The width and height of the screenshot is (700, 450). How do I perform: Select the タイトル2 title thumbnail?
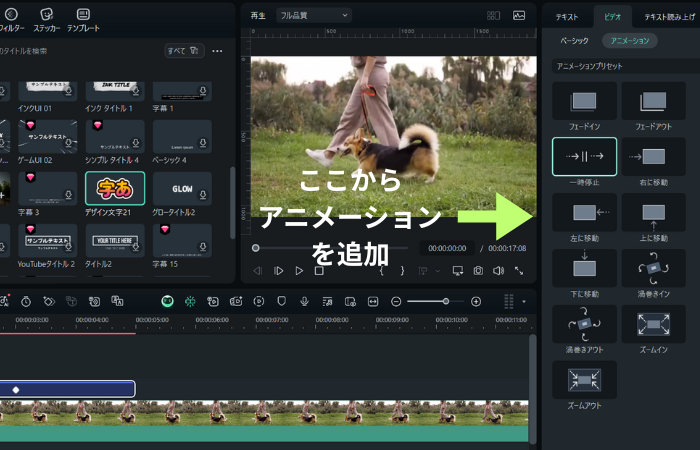coord(115,241)
